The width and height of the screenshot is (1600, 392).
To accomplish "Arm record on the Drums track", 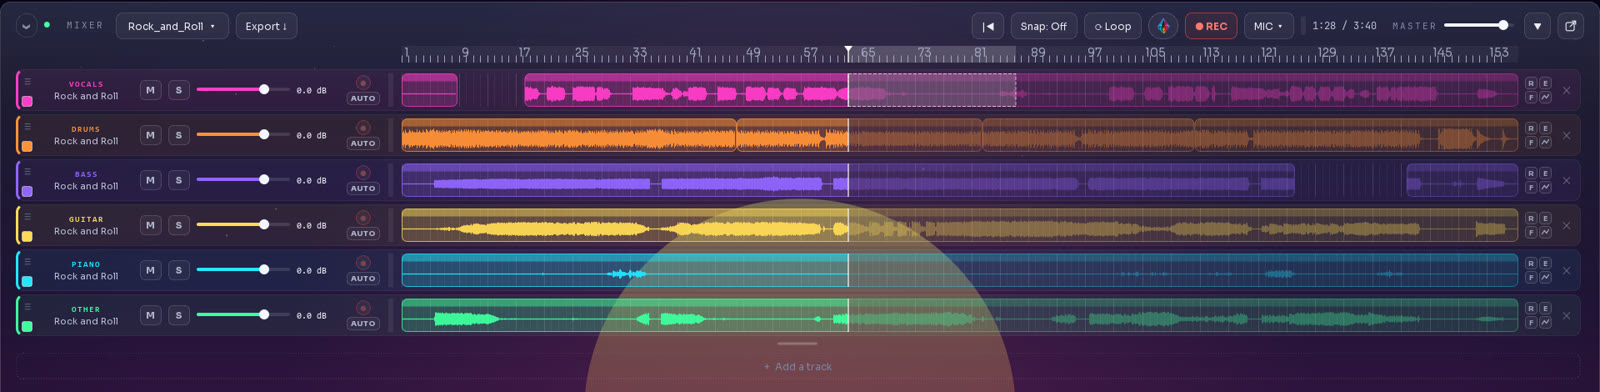I will tap(363, 128).
